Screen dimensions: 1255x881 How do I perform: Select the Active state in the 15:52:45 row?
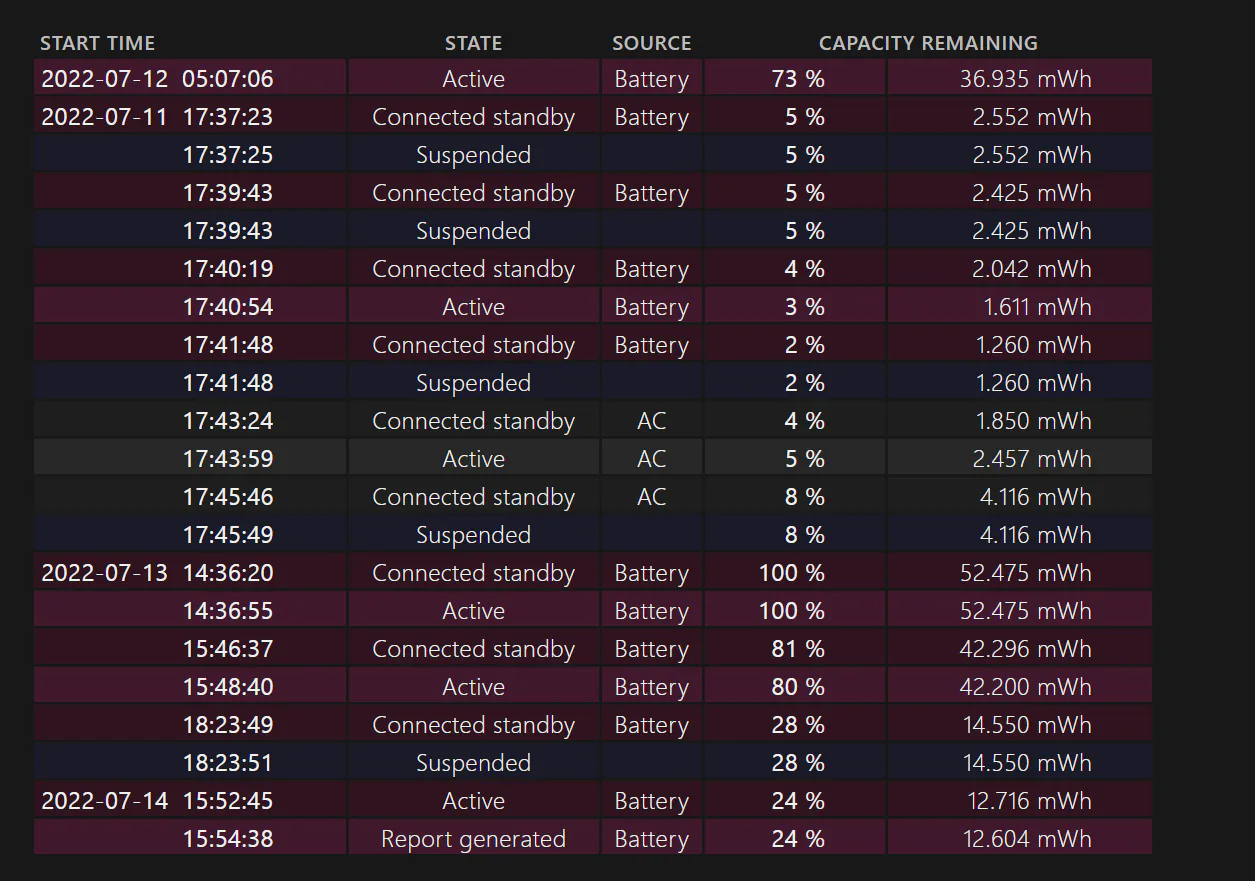coord(473,801)
